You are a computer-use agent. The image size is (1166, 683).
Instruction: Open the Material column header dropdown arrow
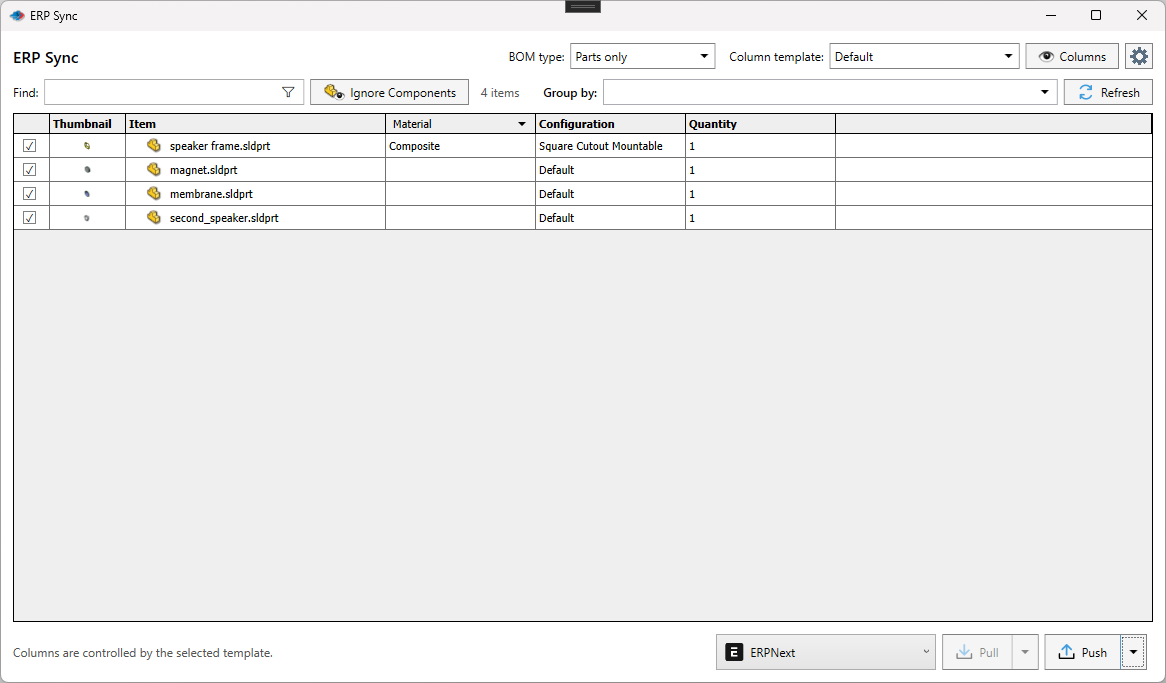[x=522, y=124]
